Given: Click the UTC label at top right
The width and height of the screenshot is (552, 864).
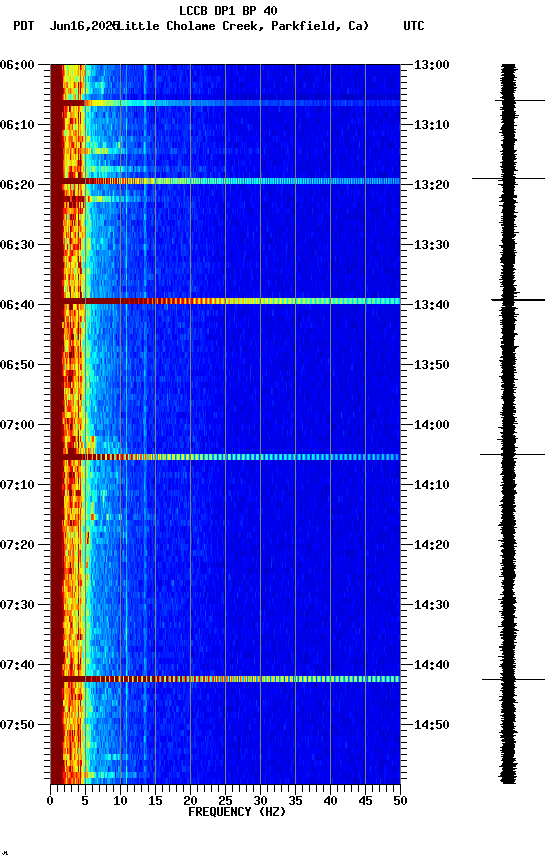Looking at the screenshot, I should pos(414,26).
